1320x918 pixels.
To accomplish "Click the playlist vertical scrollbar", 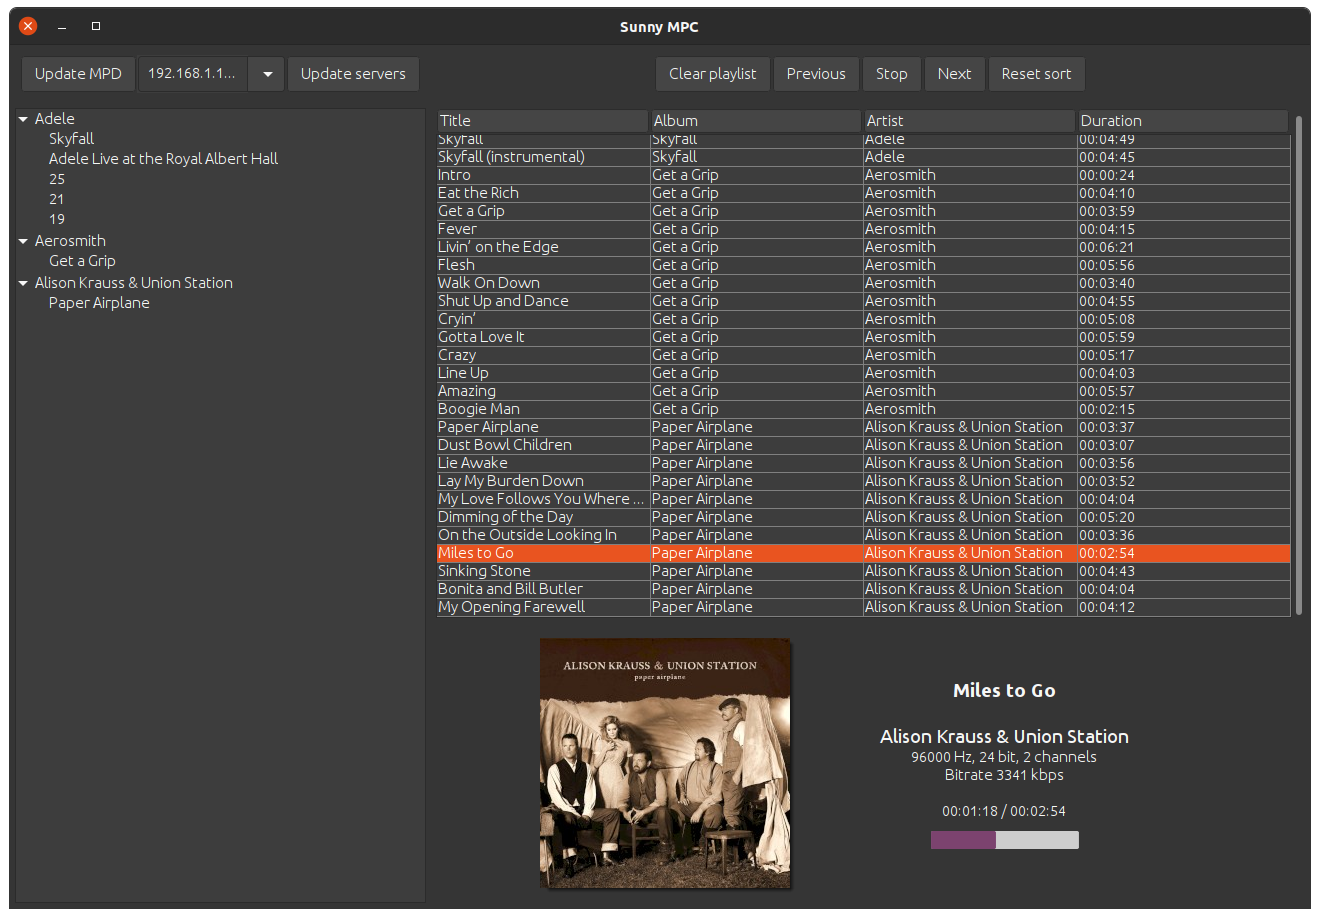I will (x=1299, y=365).
